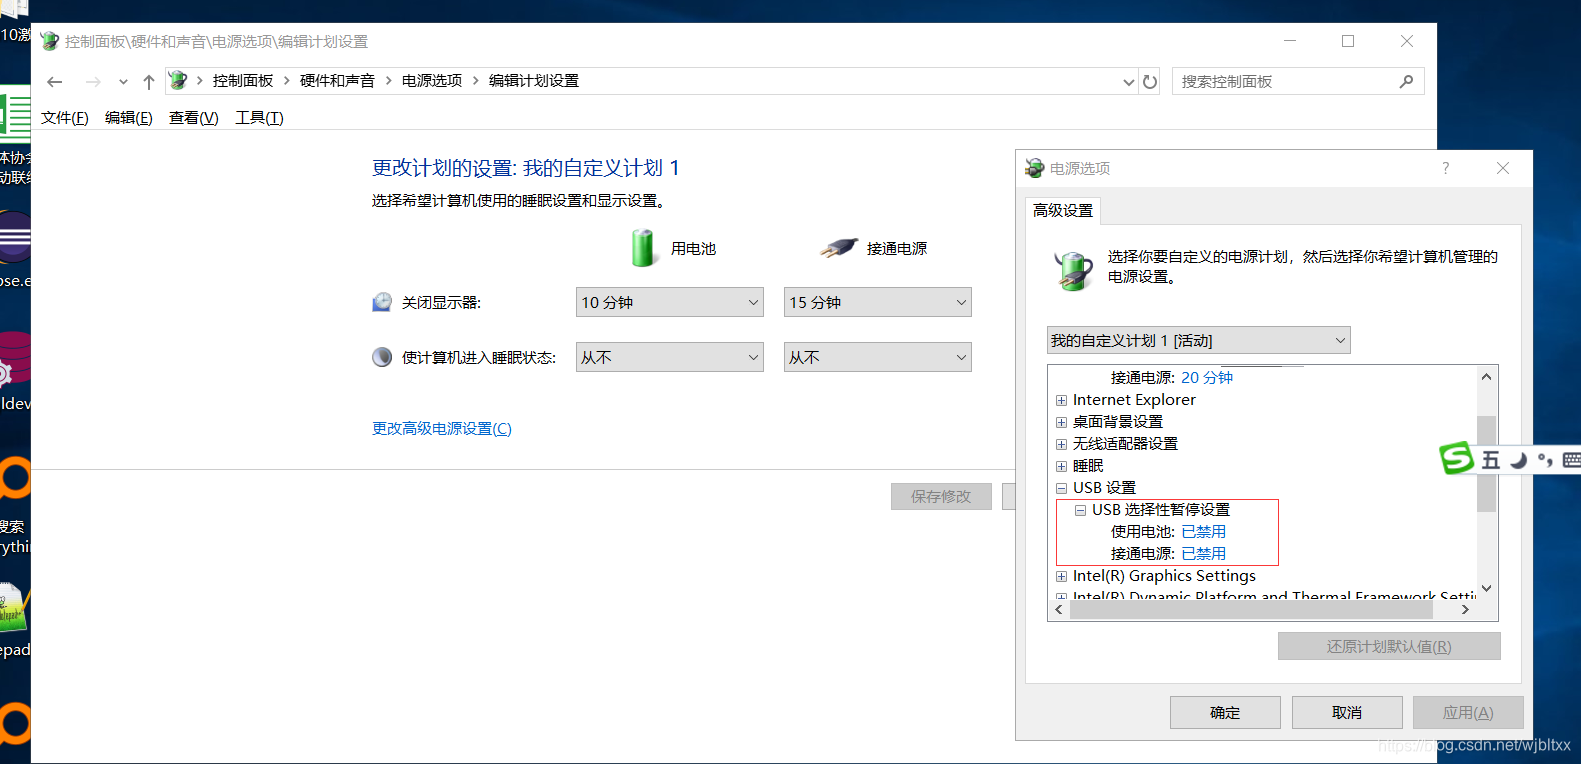This screenshot has width=1581, height=764.
Task: Click the Up one level arrow
Action: pyautogui.click(x=149, y=82)
